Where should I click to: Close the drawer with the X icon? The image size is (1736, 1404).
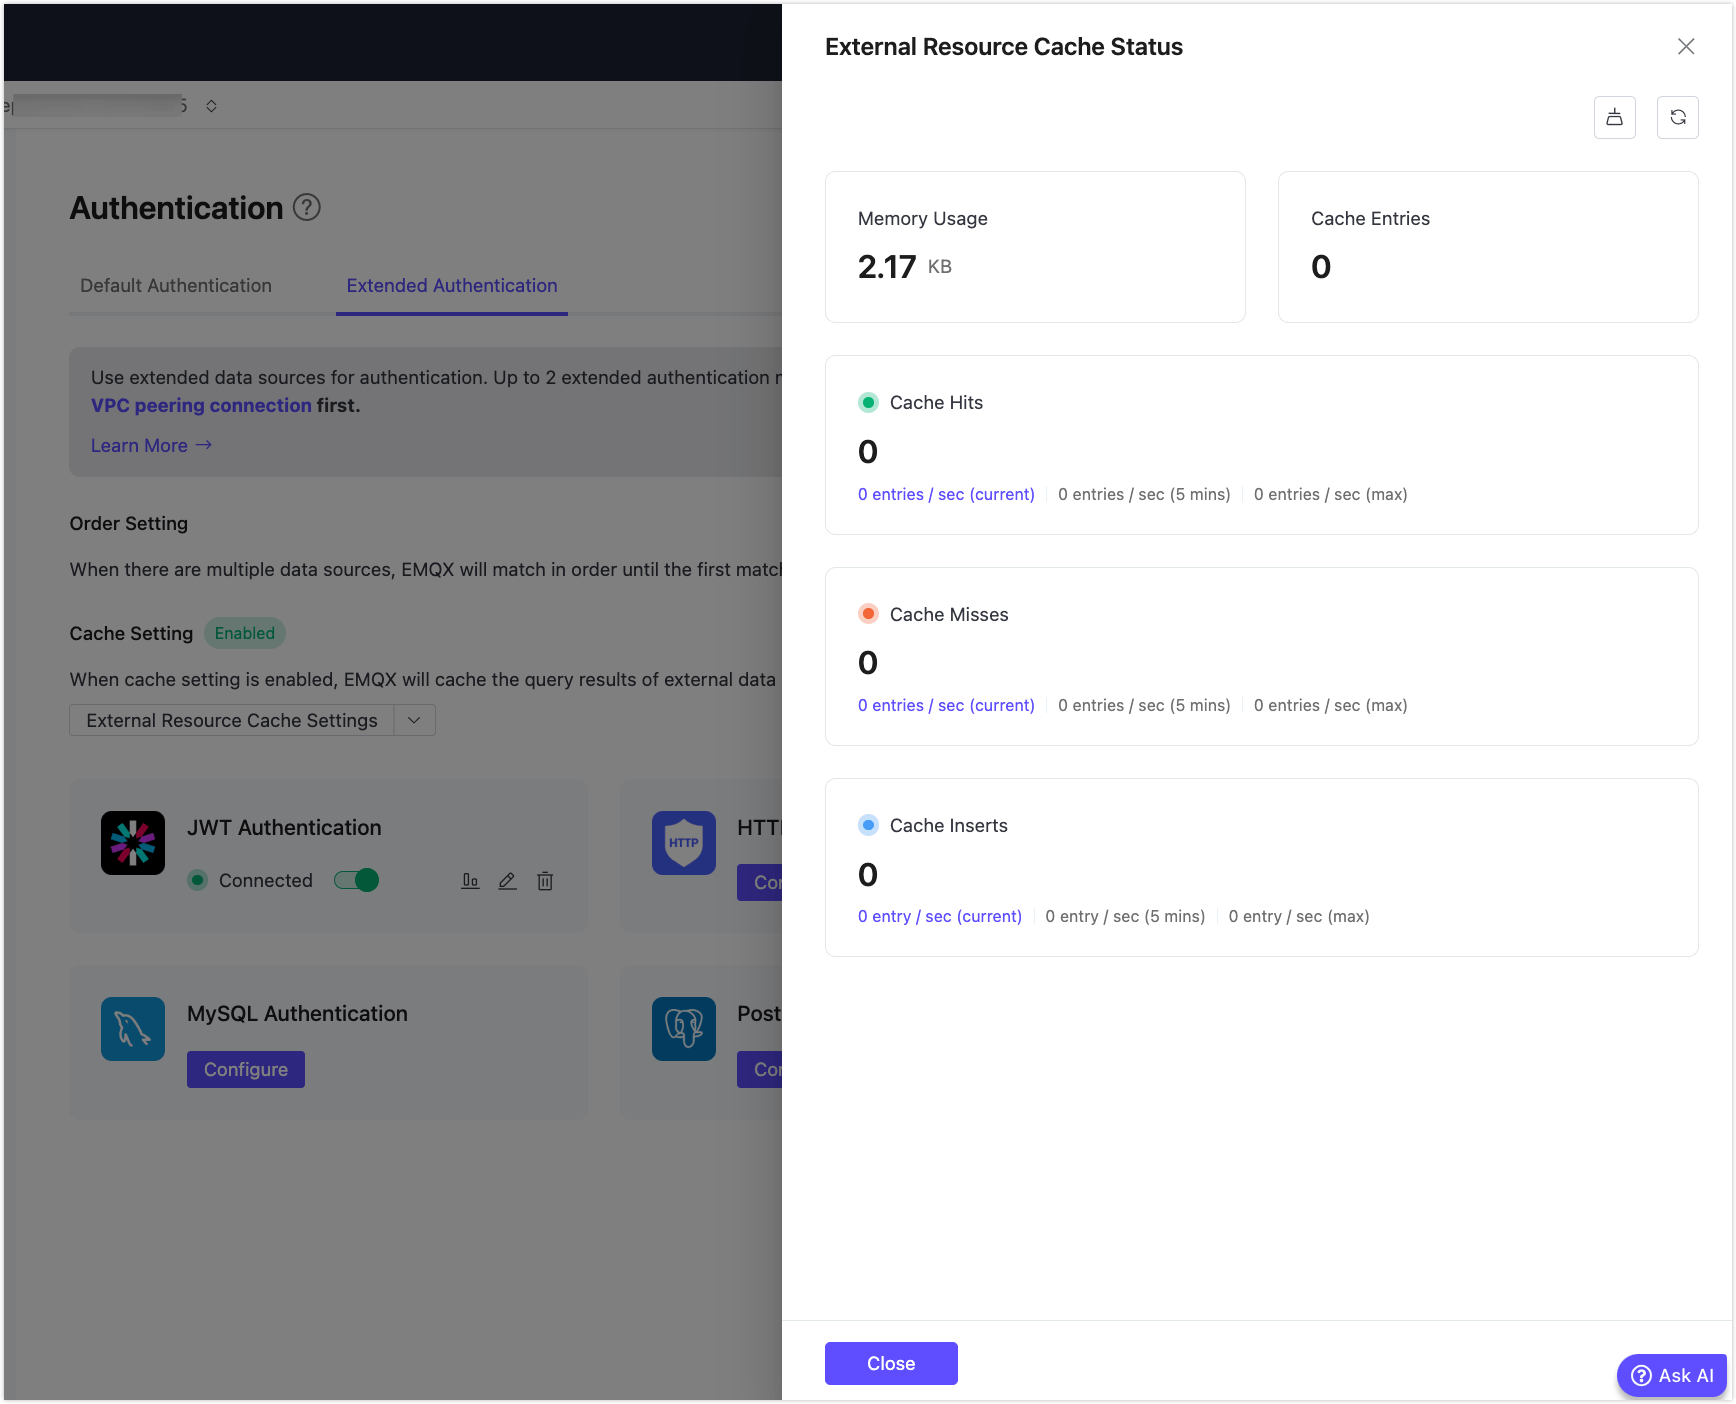[1685, 47]
